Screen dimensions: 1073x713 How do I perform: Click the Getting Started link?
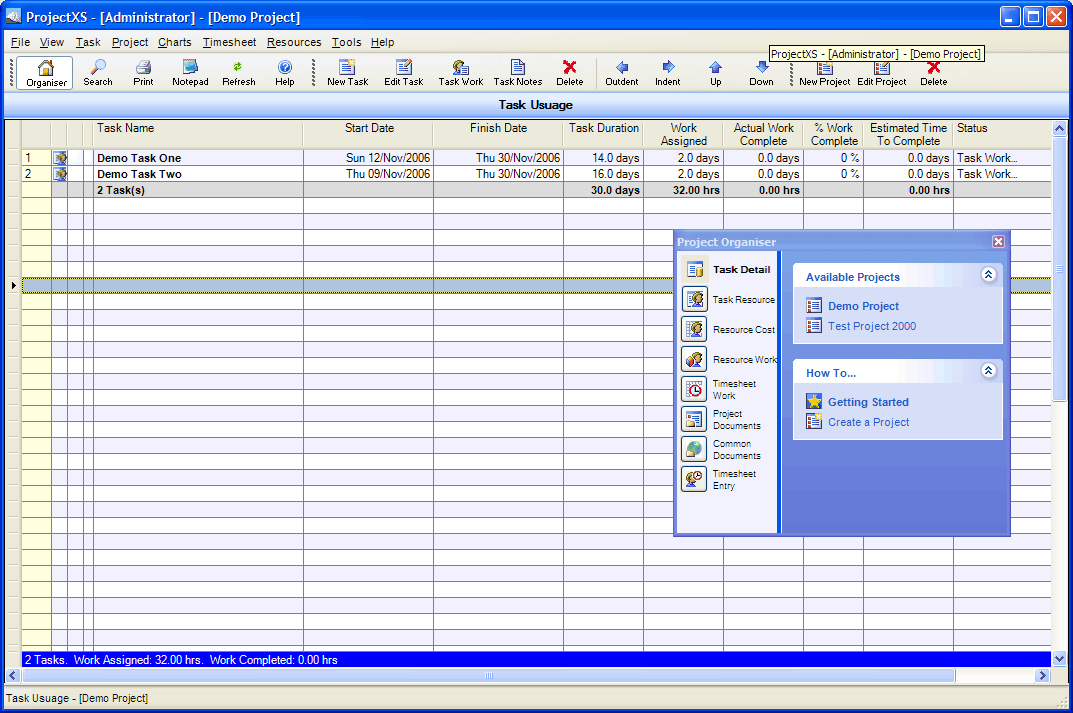coord(866,401)
